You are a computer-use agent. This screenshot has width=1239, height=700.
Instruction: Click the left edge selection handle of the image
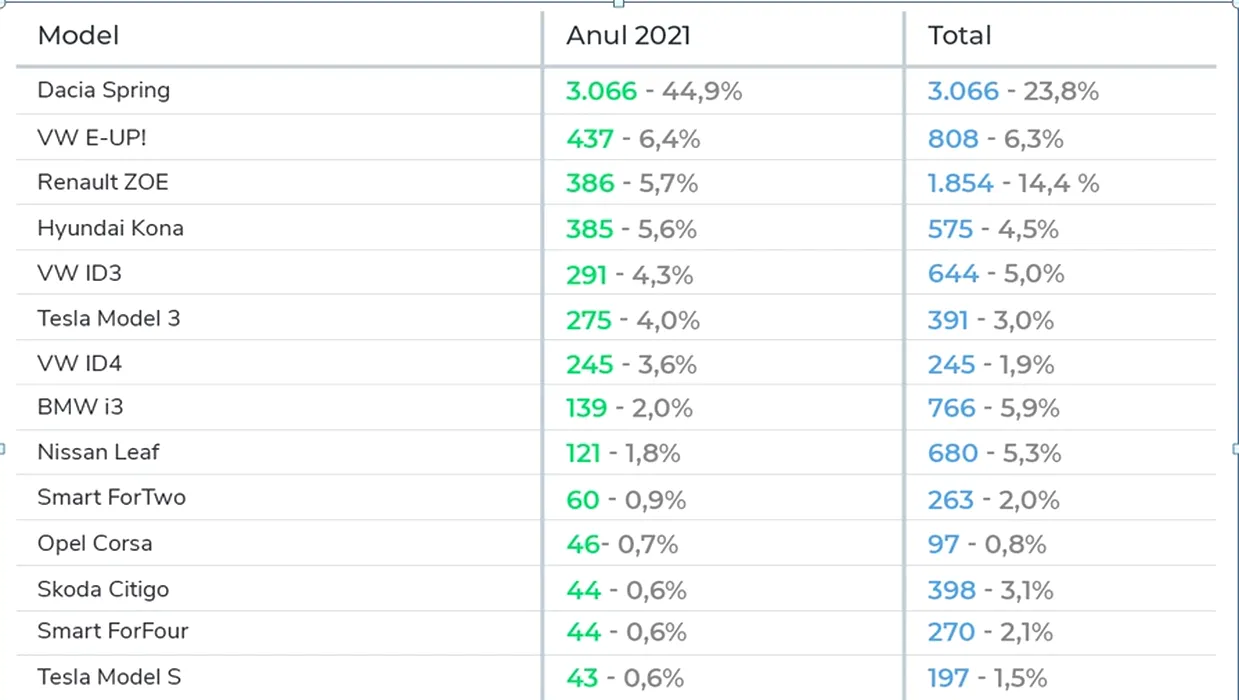(3, 449)
